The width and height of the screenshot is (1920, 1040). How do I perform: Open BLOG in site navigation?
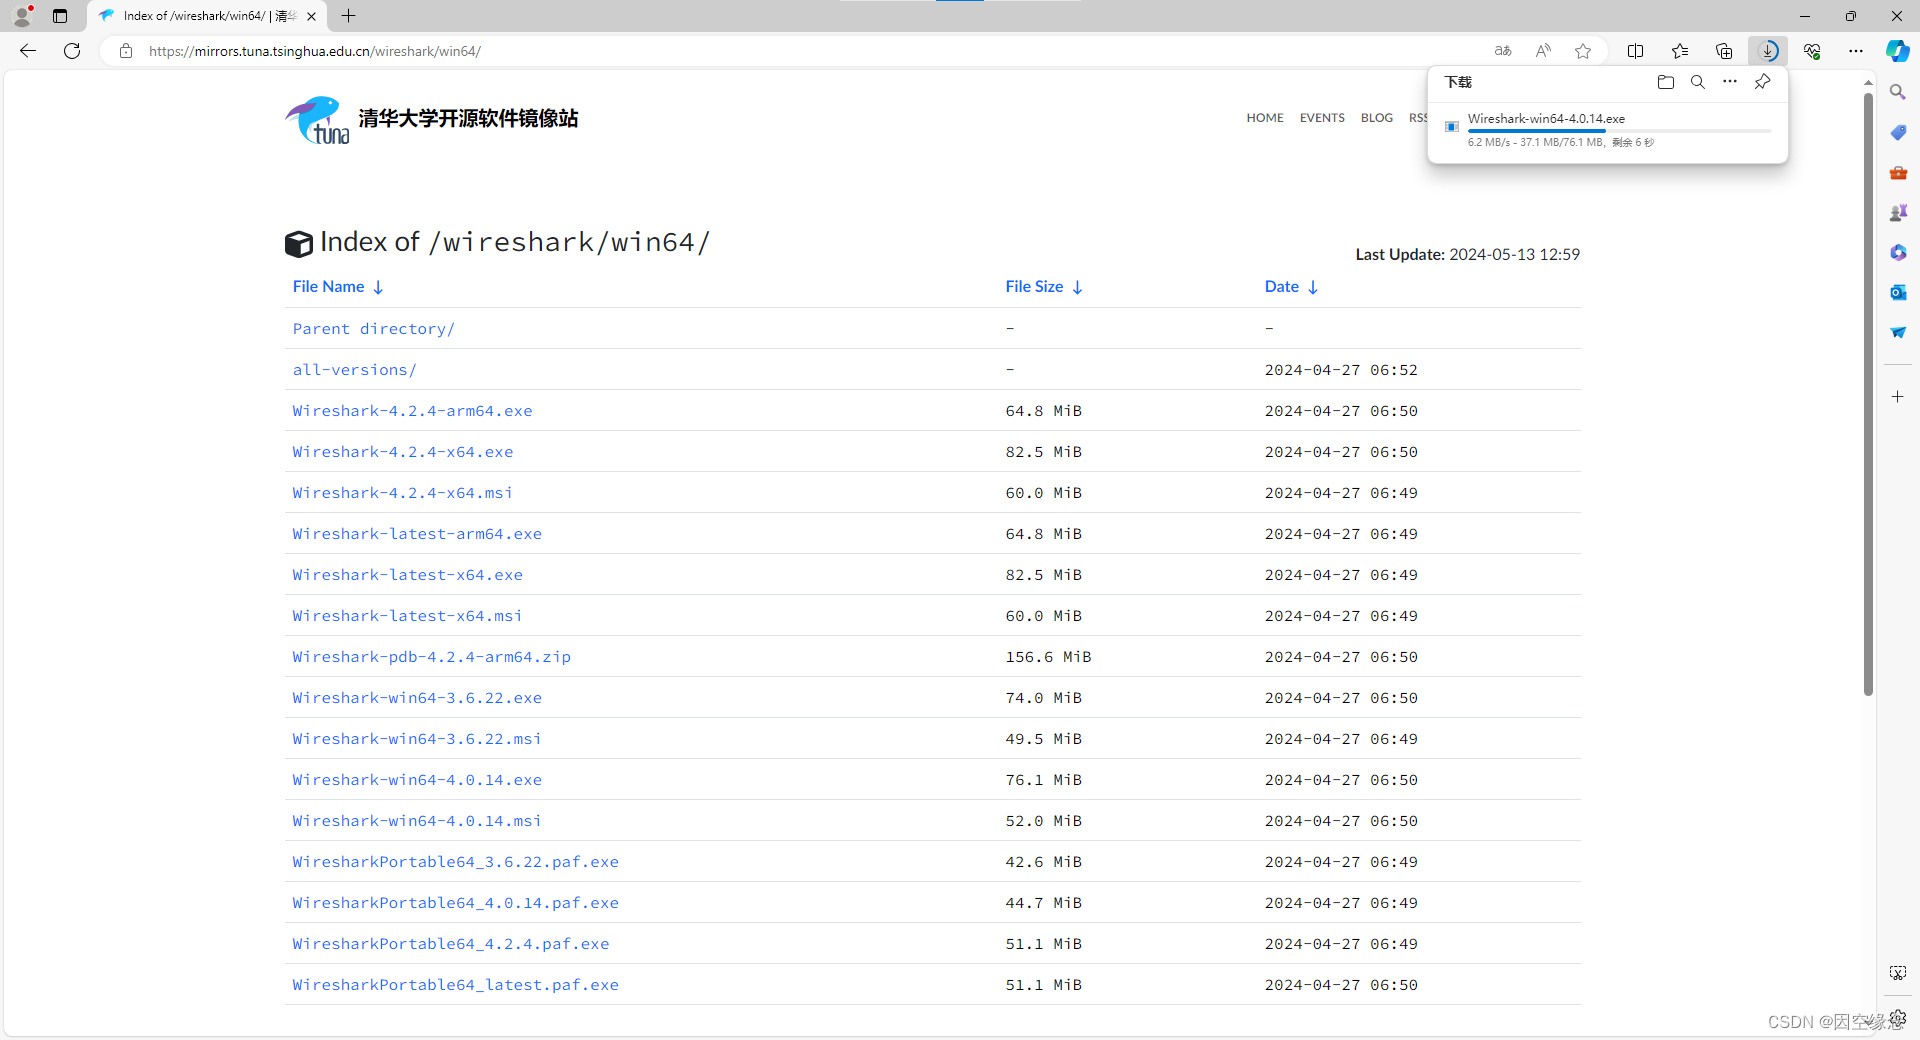[1377, 118]
